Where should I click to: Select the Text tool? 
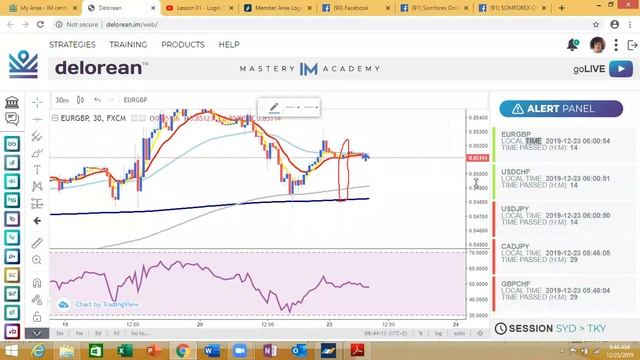[x=37, y=169]
